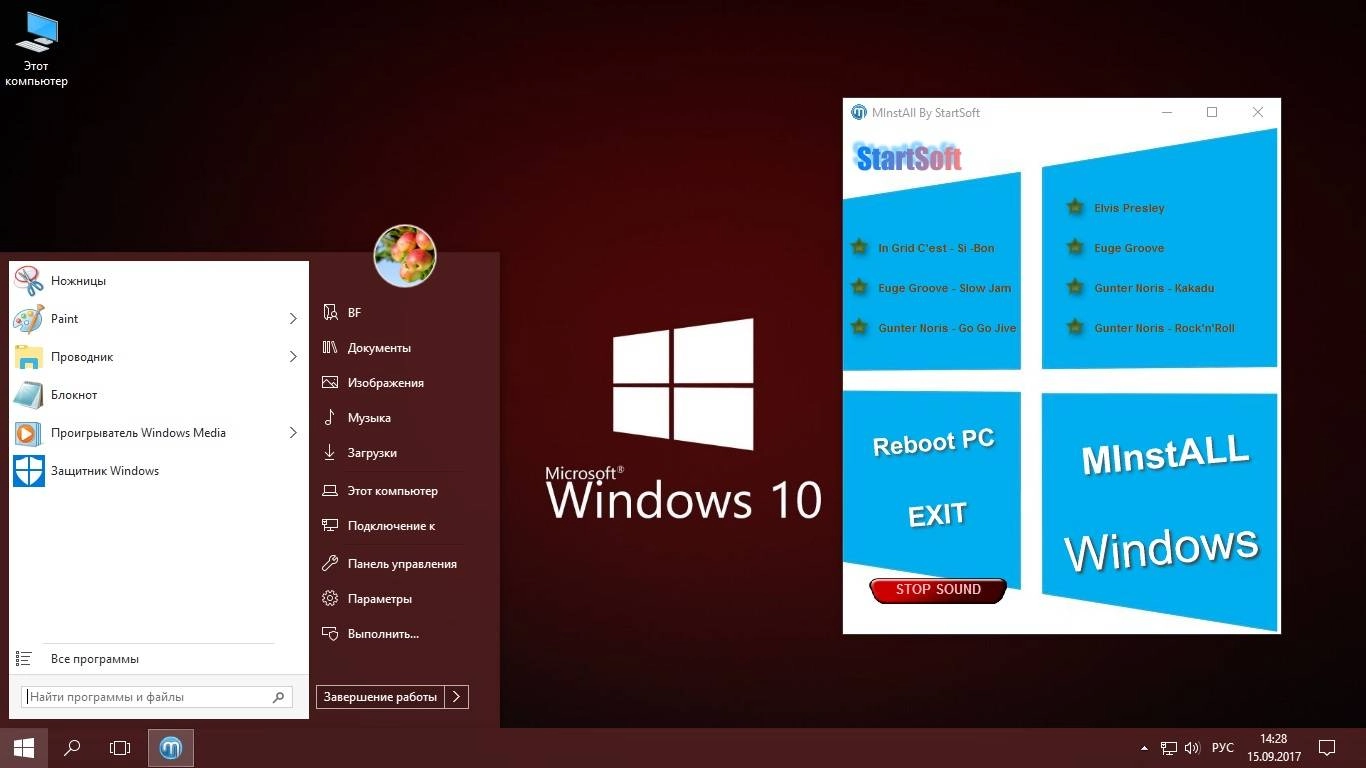Open the network icon in system tray
This screenshot has height=768, width=1366.
click(1168, 748)
